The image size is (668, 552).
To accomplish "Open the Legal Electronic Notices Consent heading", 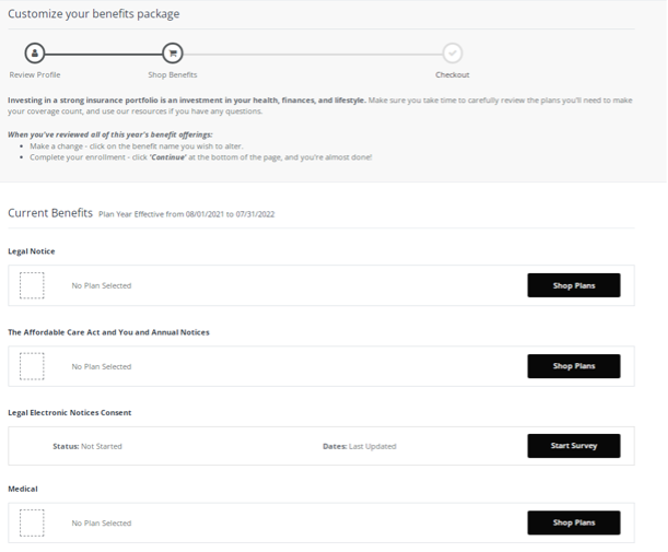I will (x=69, y=412).
